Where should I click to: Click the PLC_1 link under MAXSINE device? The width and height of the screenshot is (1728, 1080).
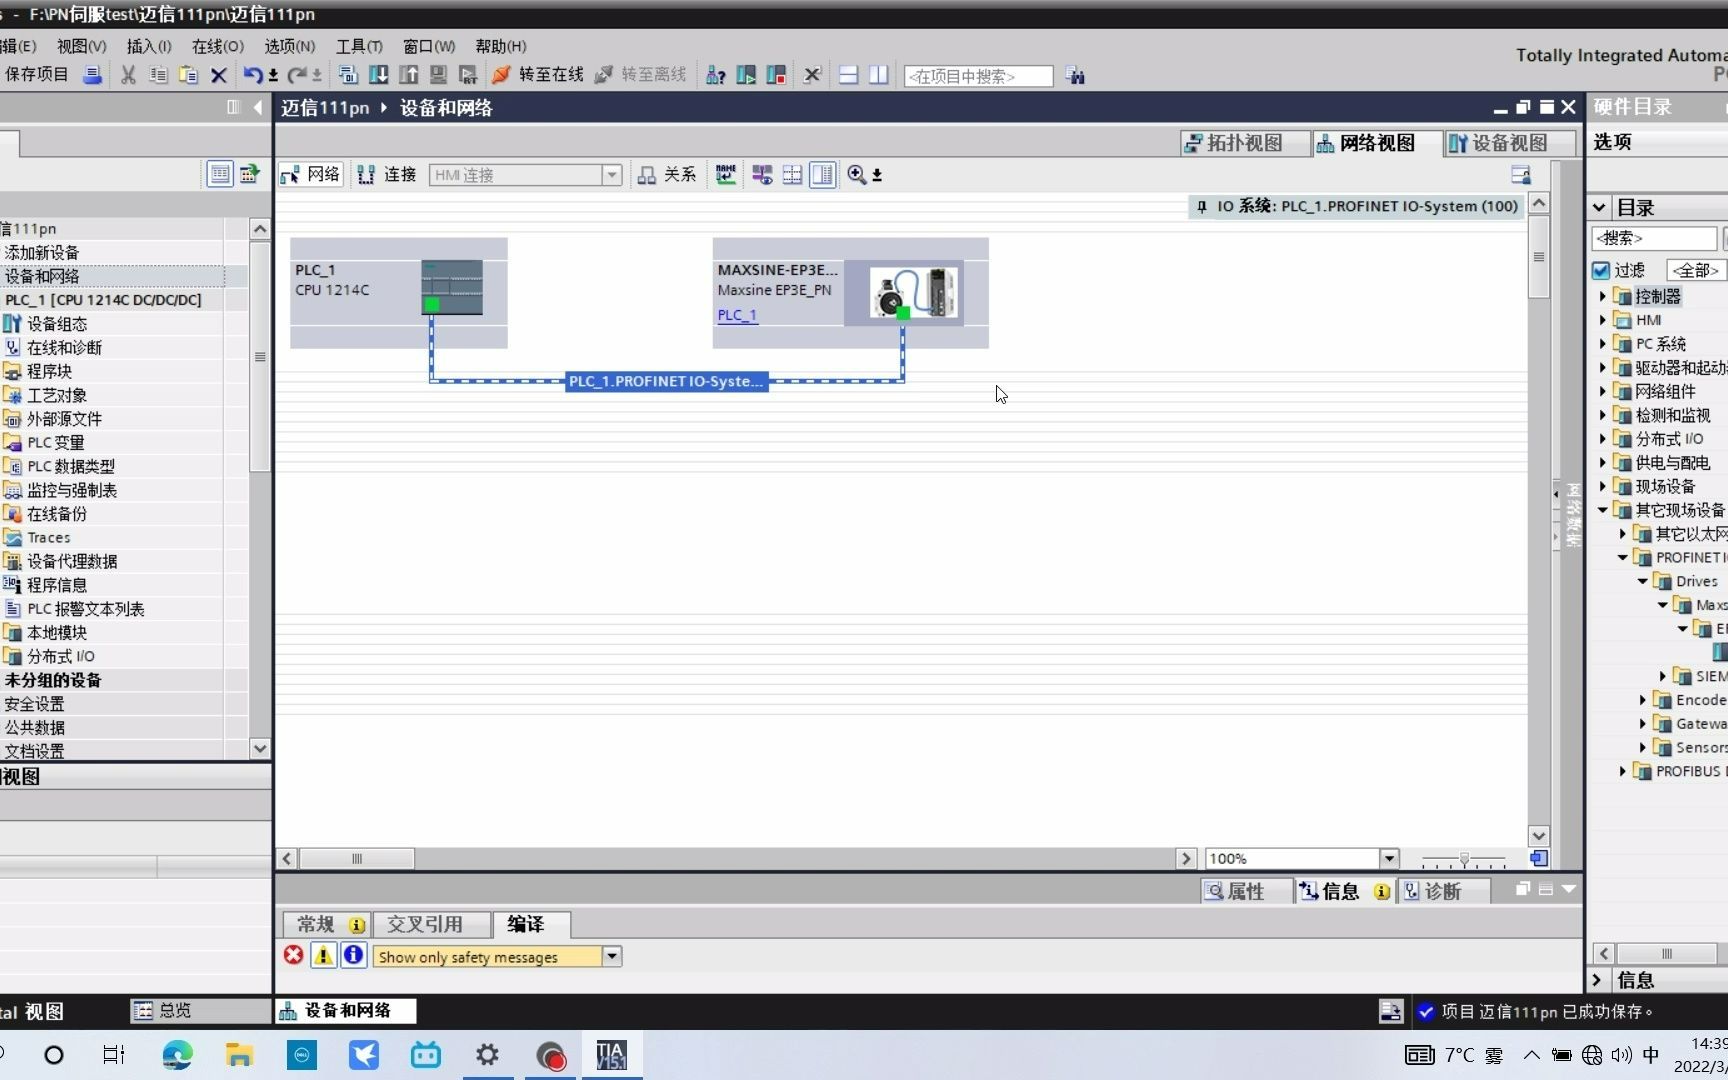[x=737, y=315]
